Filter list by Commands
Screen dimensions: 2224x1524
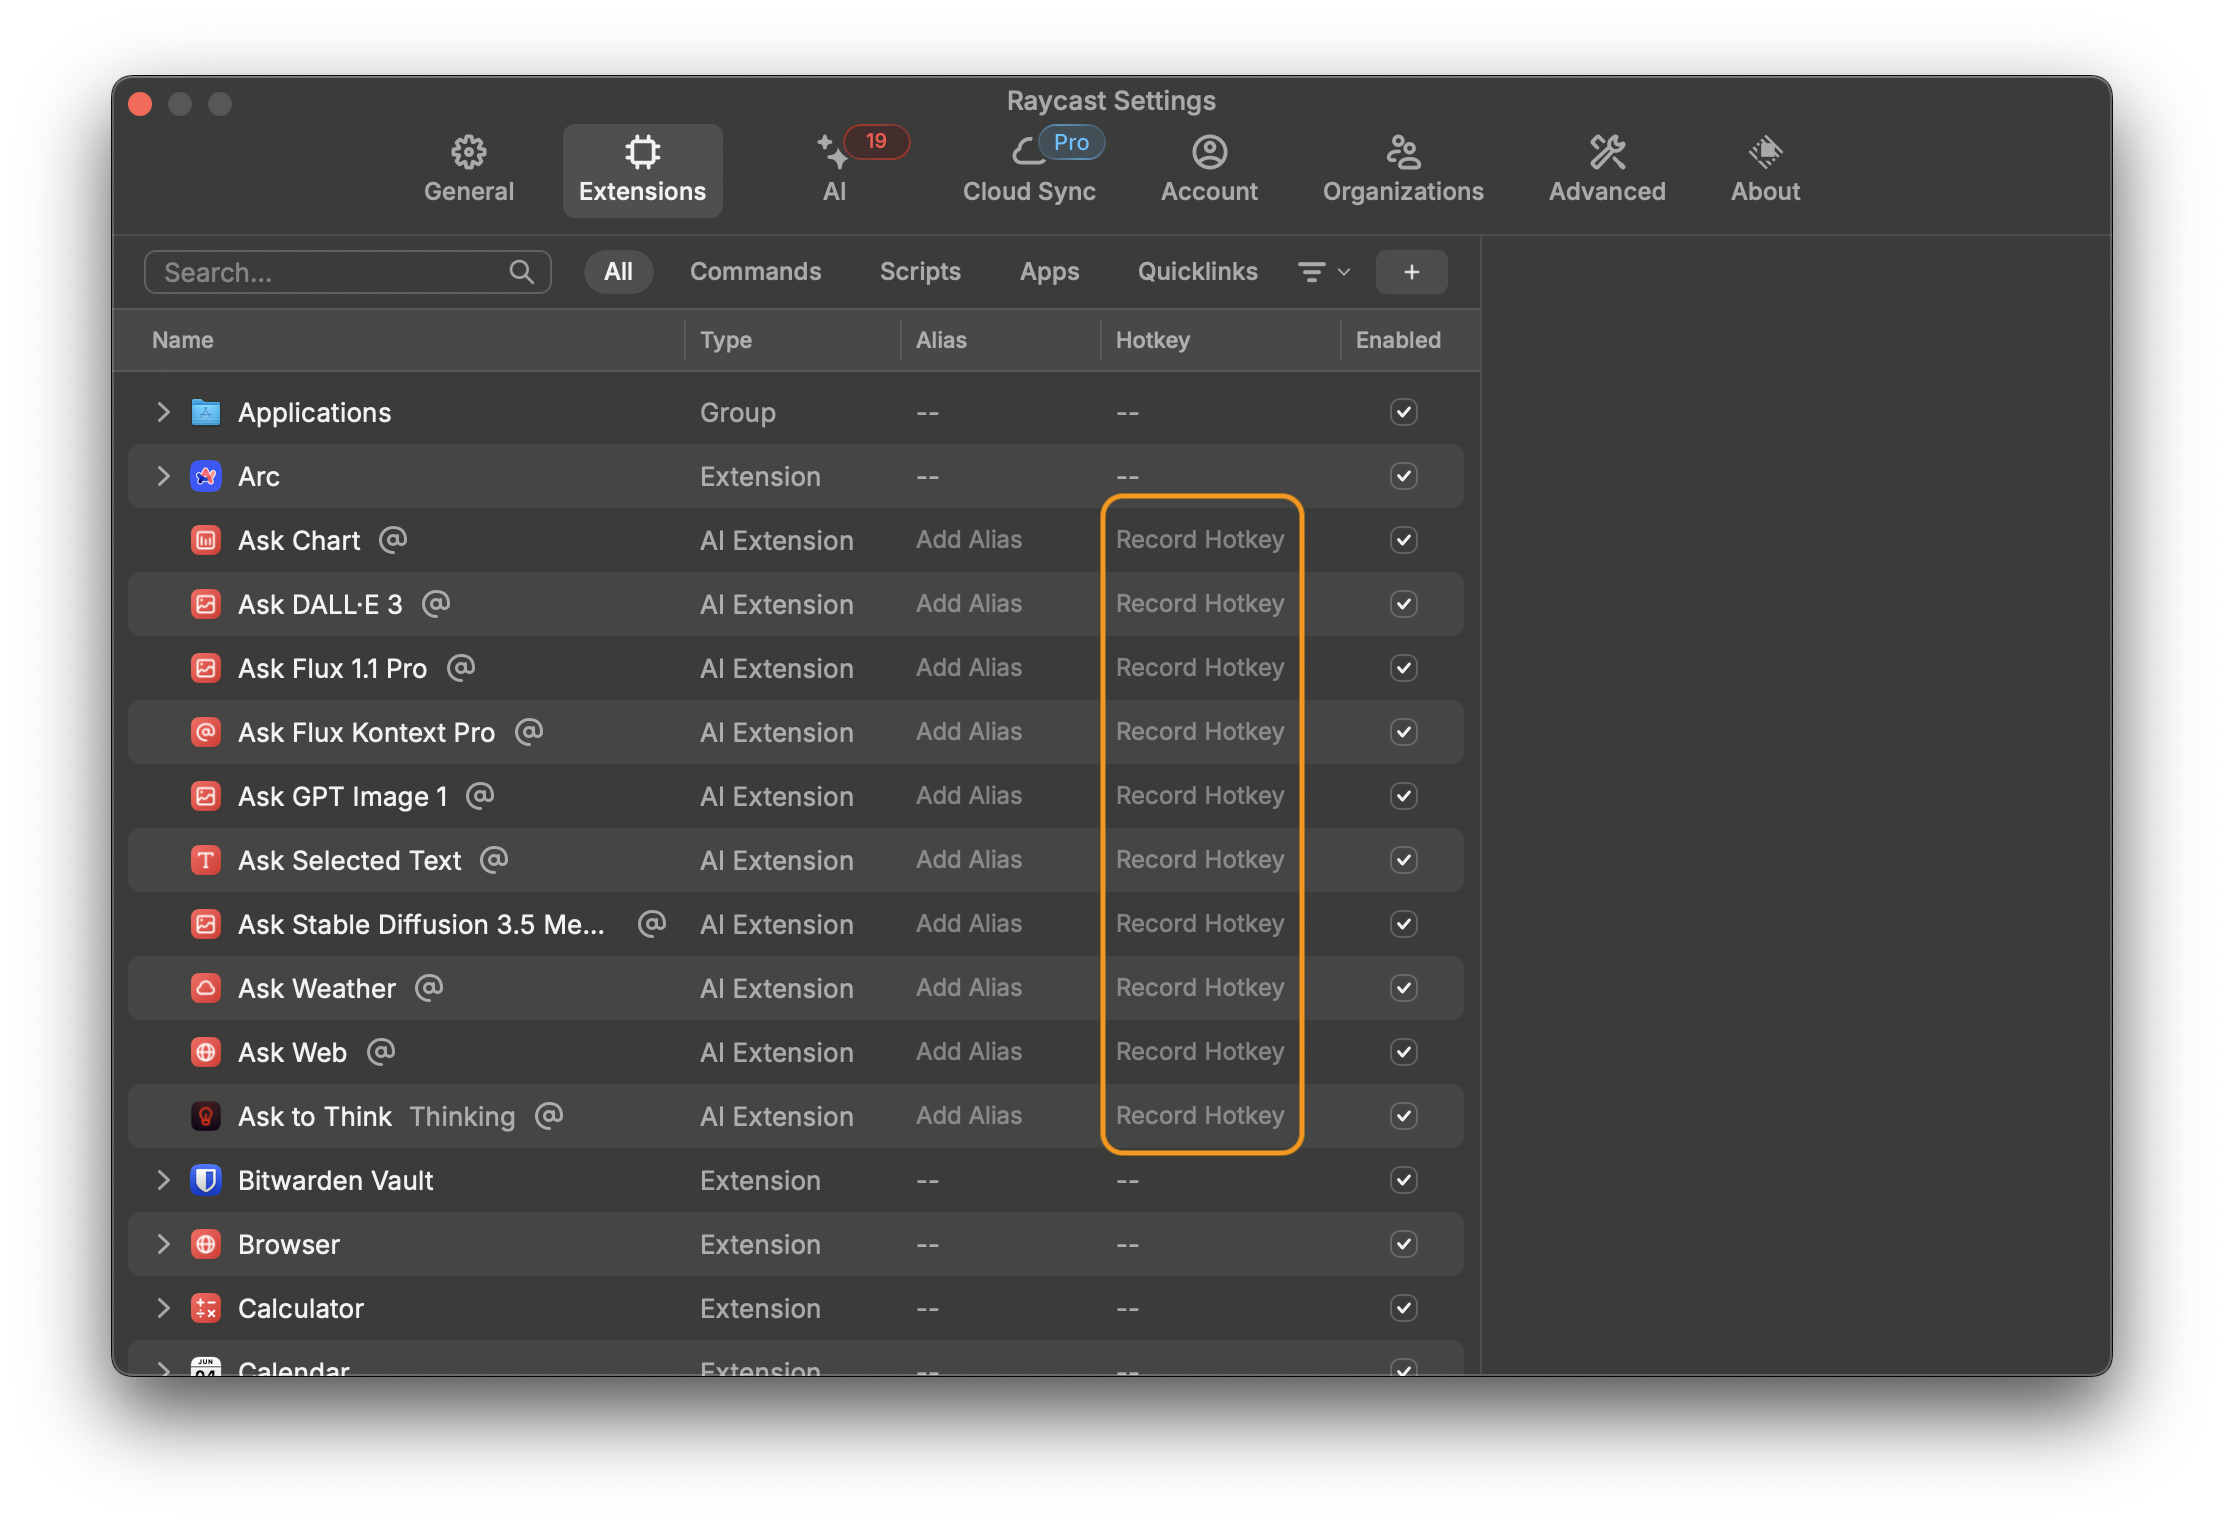pos(755,272)
